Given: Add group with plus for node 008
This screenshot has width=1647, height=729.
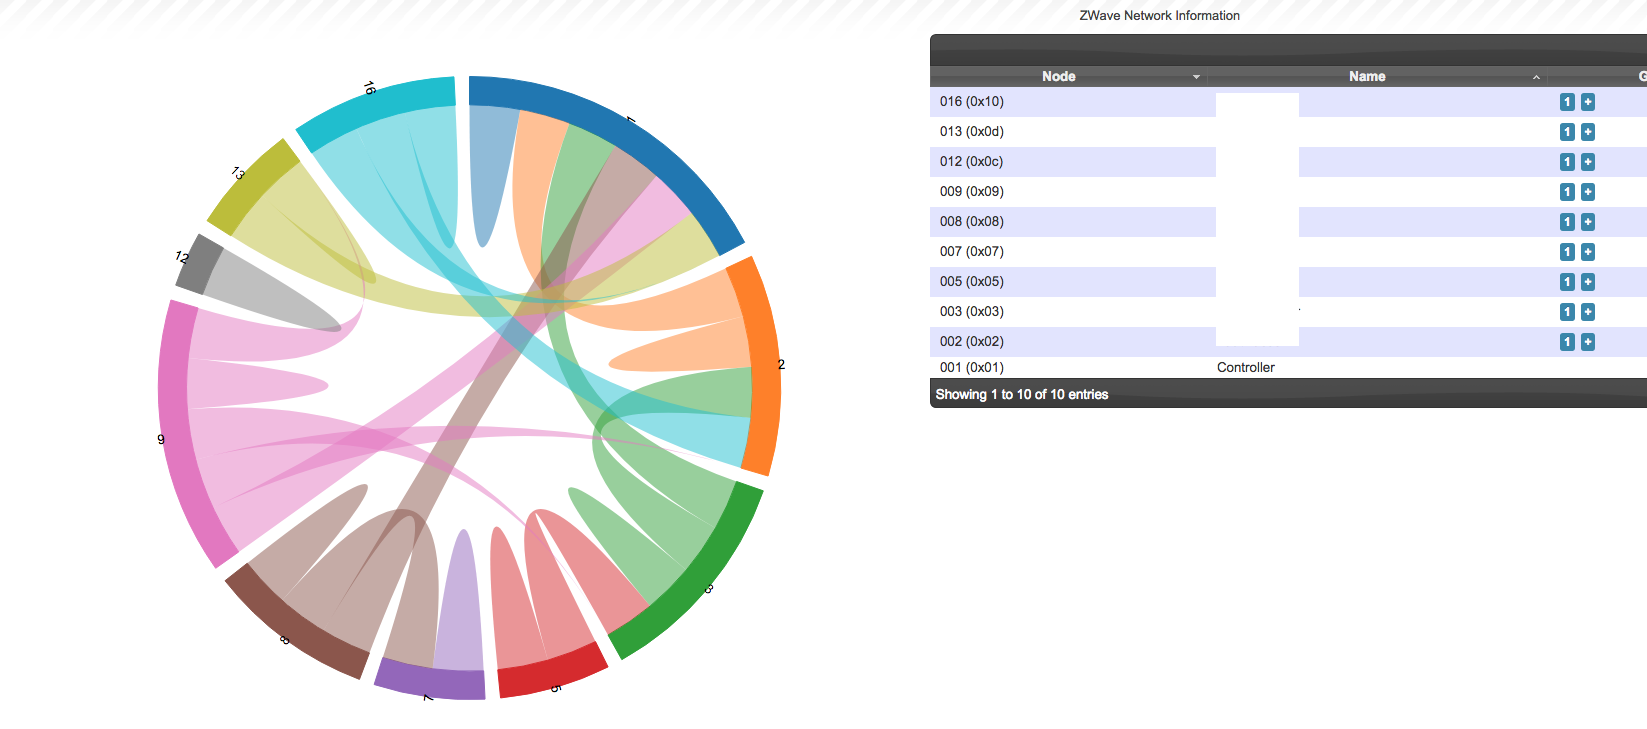Looking at the screenshot, I should pyautogui.click(x=1587, y=222).
